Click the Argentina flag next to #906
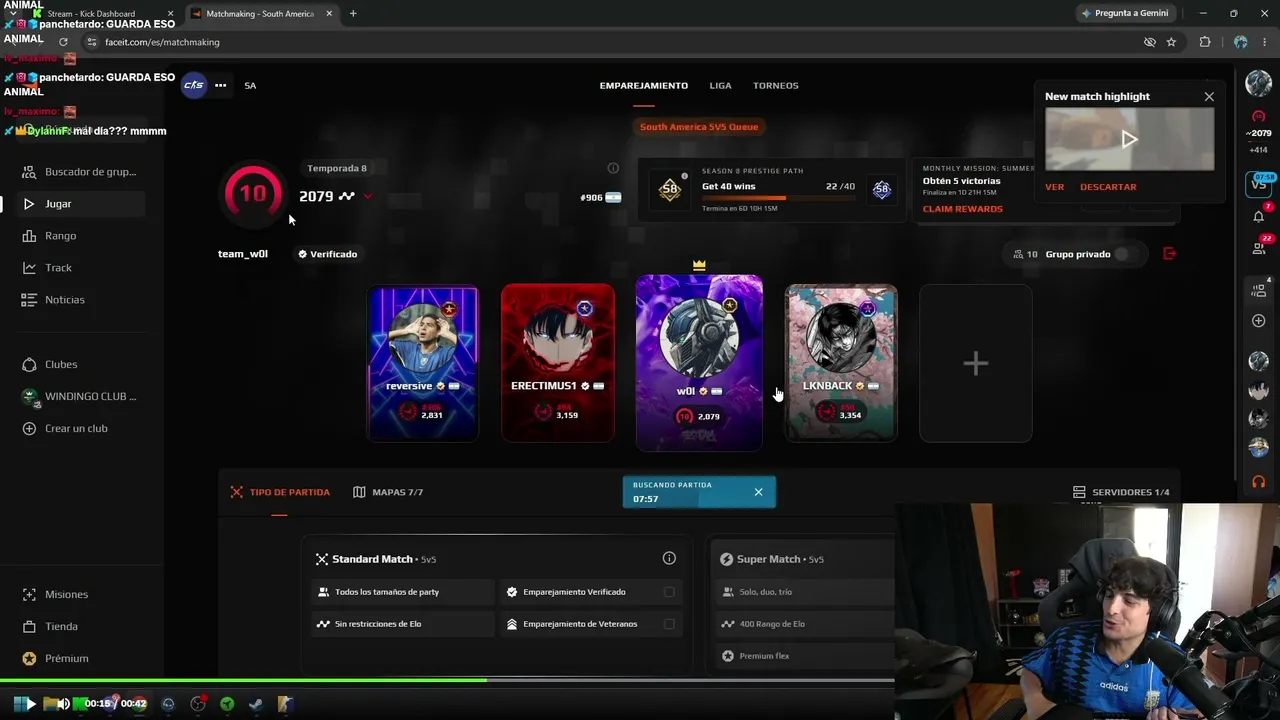The width and height of the screenshot is (1280, 720). click(x=613, y=198)
